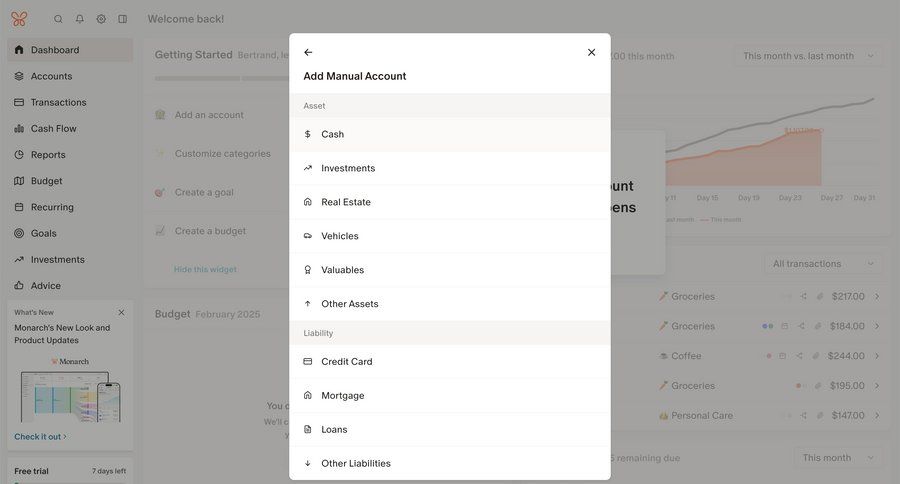Screen dimensions: 900x484
Task: Click the card icon beside Credit Card
Action: click(308, 362)
